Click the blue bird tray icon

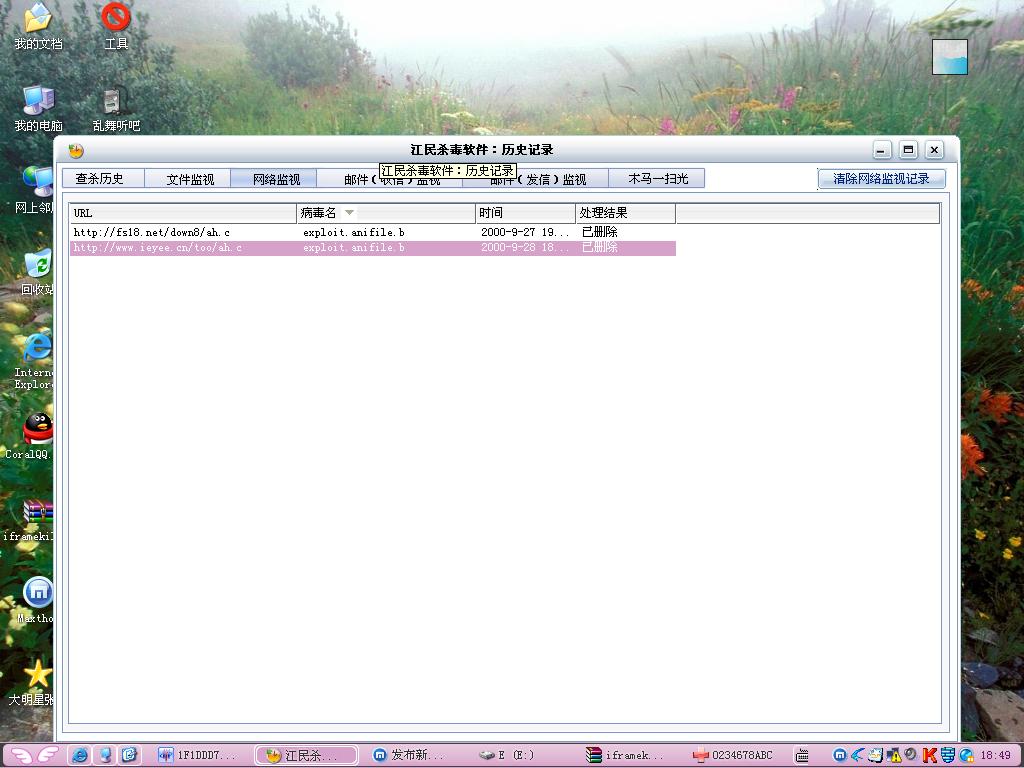tap(857, 756)
